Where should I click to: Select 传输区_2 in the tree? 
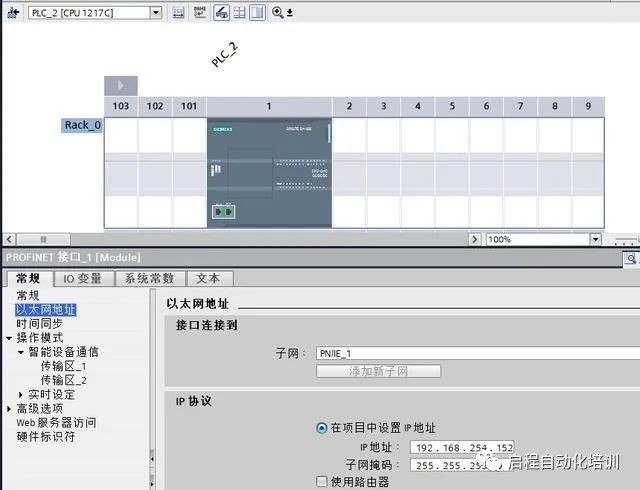coord(64,380)
